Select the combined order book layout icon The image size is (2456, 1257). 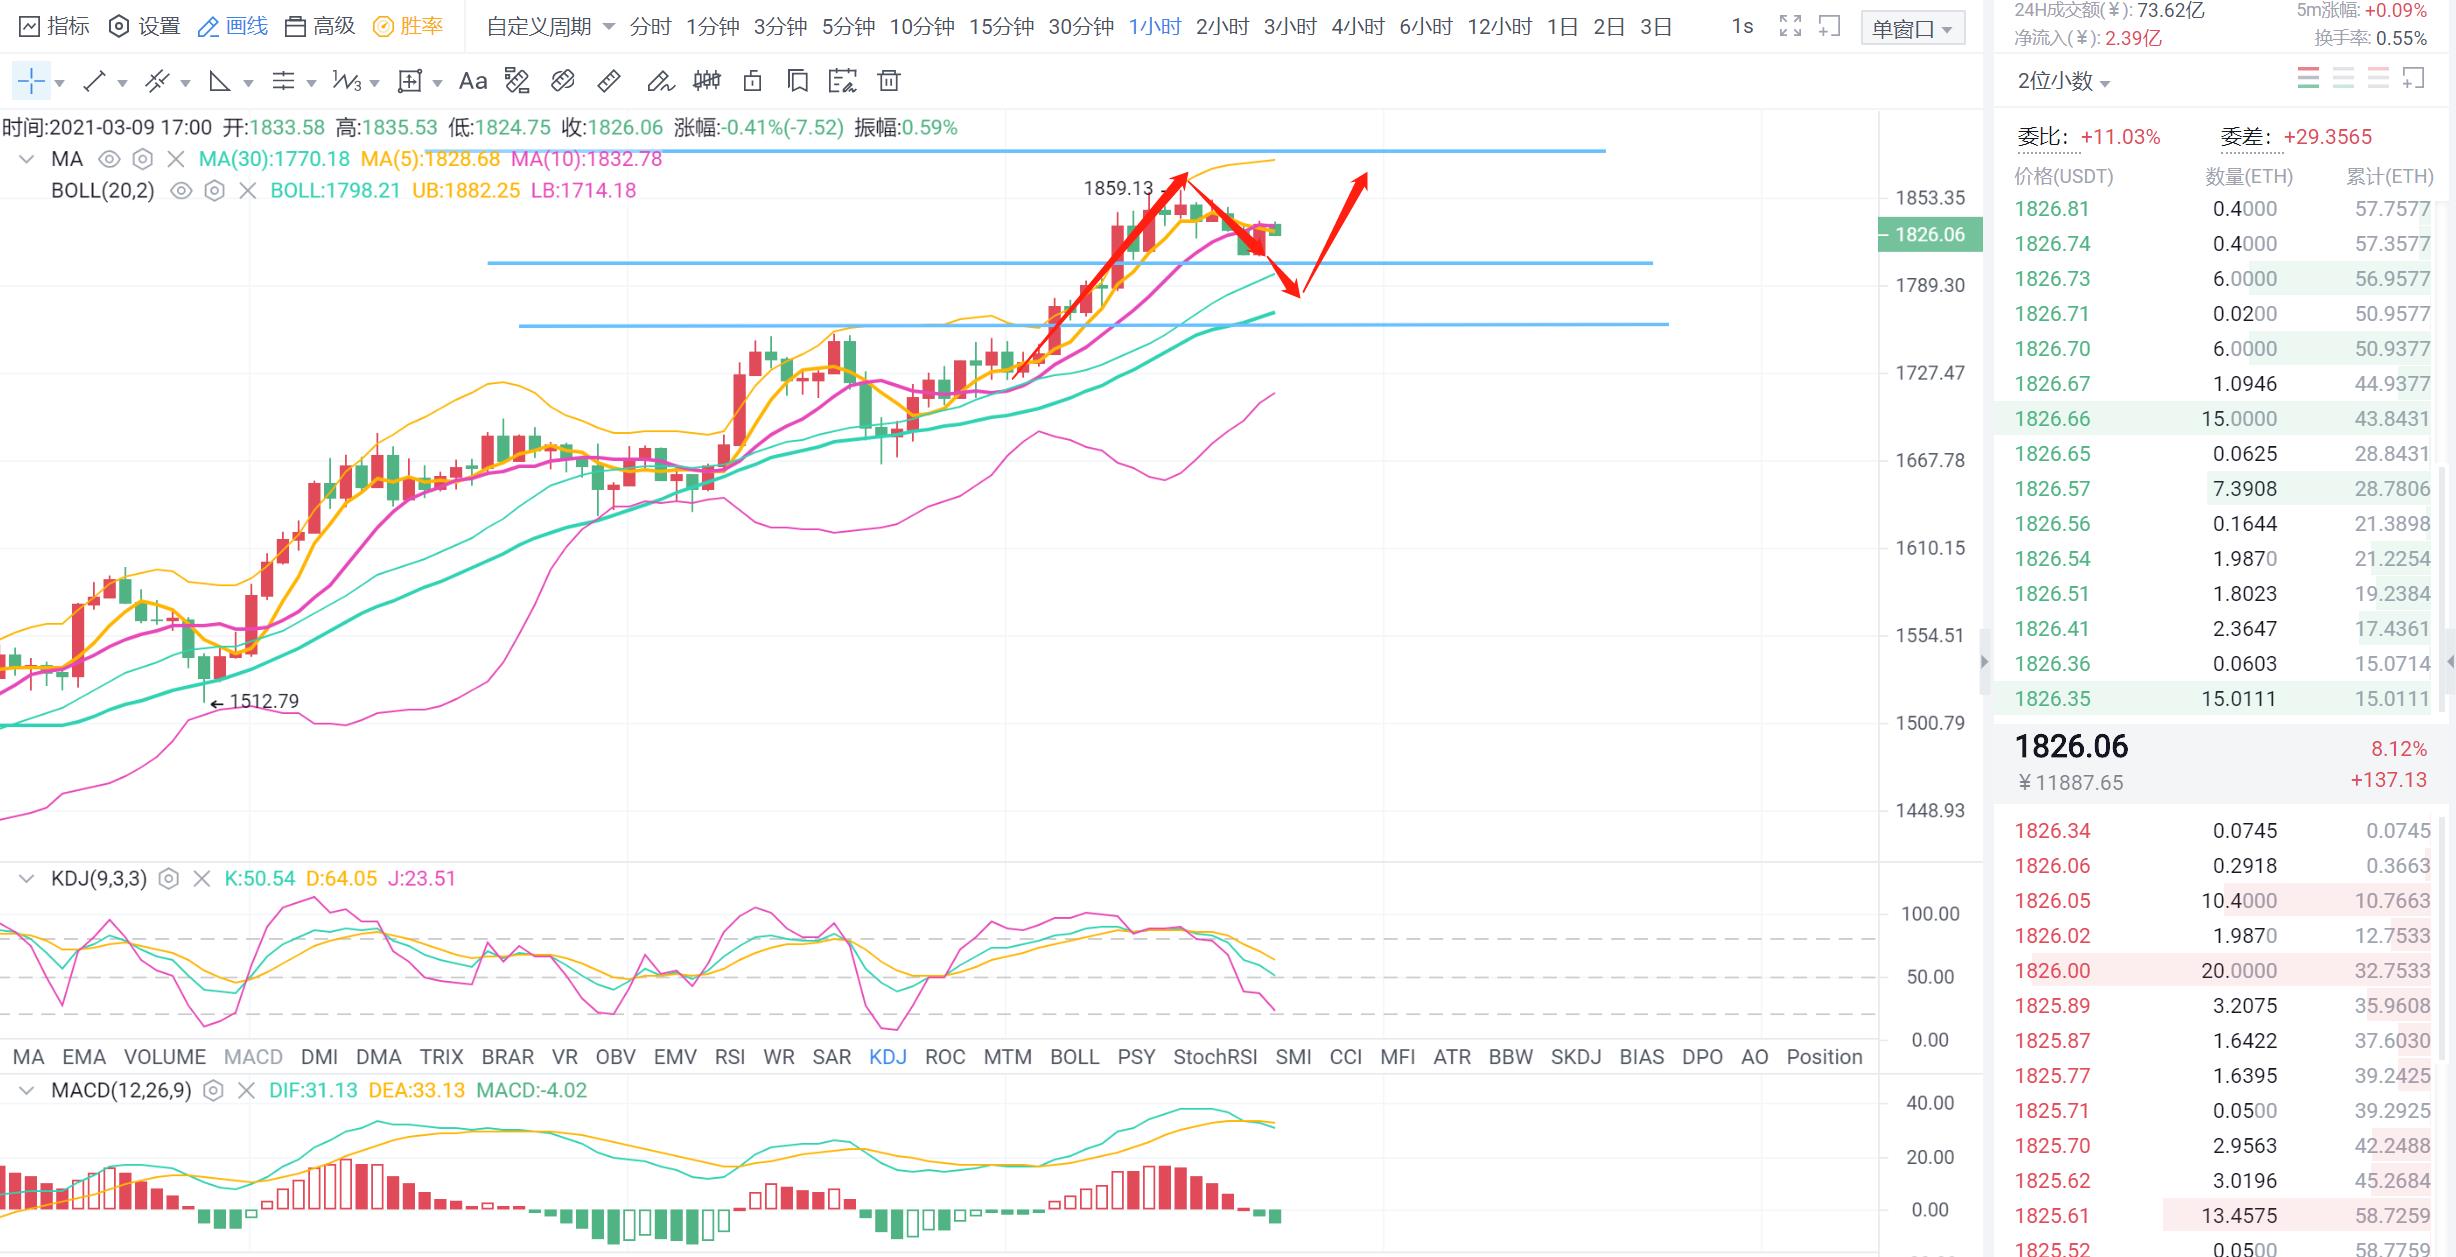pyautogui.click(x=2308, y=79)
